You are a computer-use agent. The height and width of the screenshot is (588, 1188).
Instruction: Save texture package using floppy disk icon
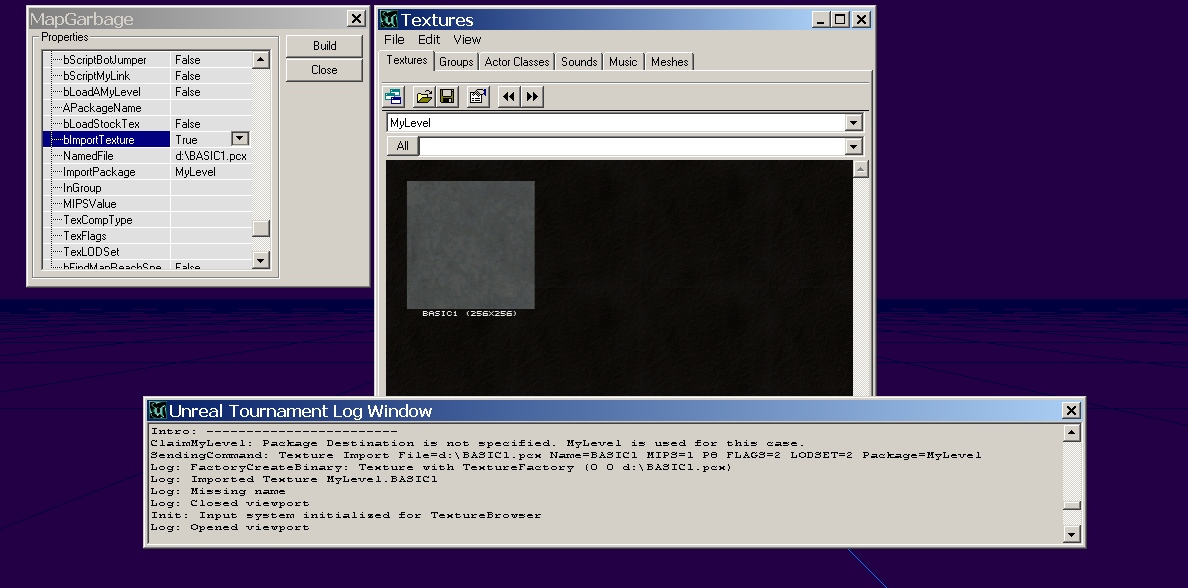click(447, 97)
